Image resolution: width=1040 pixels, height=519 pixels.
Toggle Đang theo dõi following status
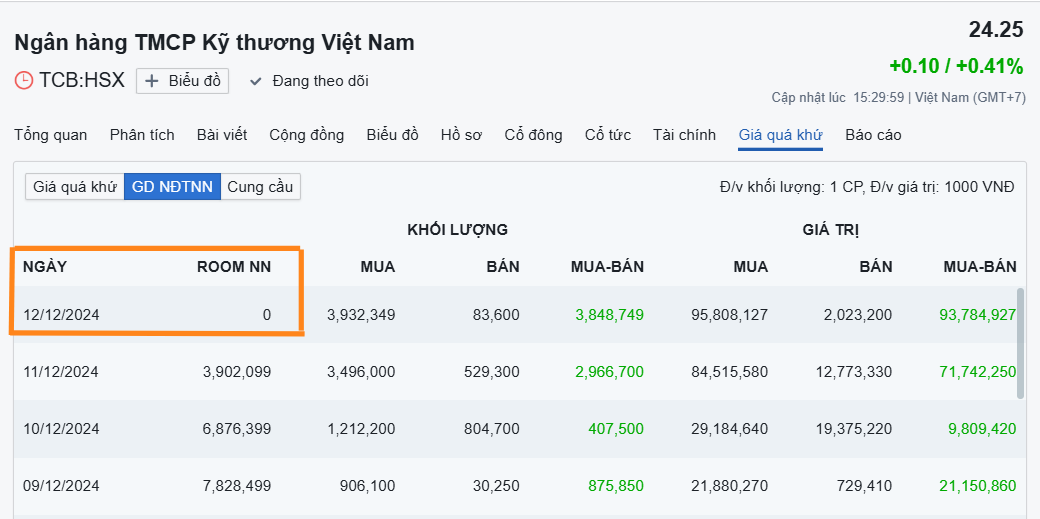click(308, 82)
